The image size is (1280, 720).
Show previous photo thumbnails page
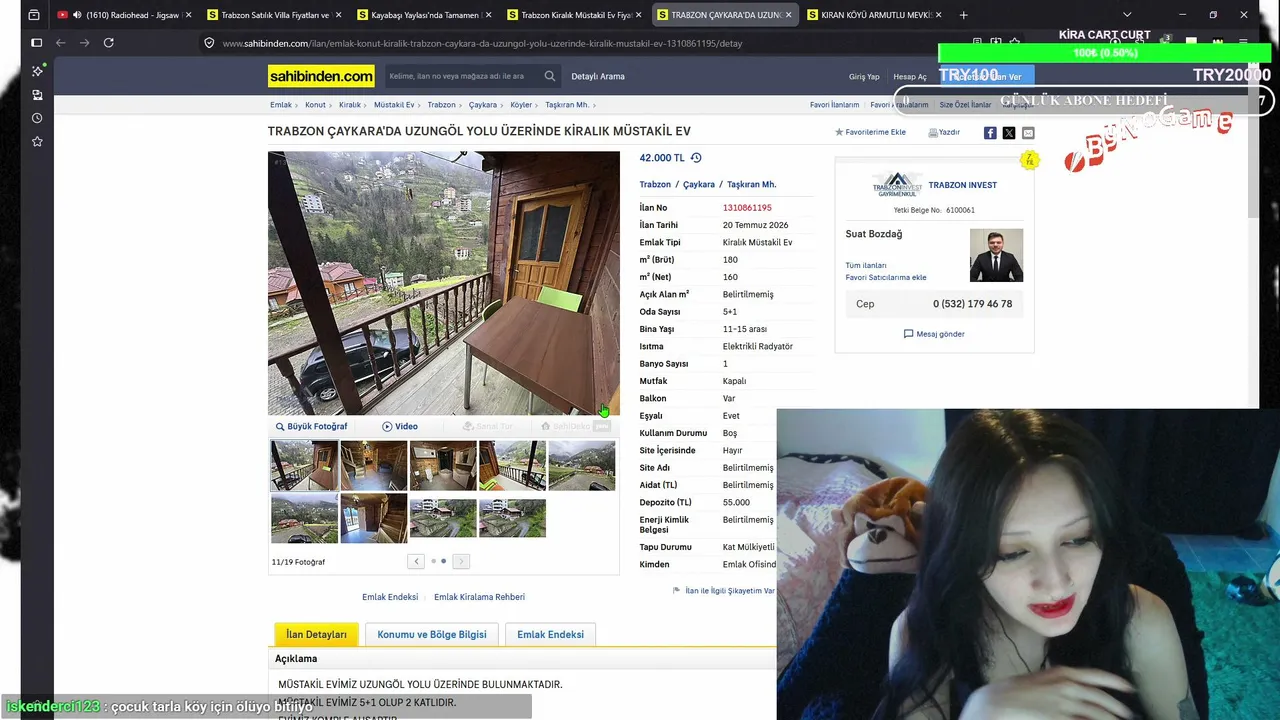(x=417, y=562)
